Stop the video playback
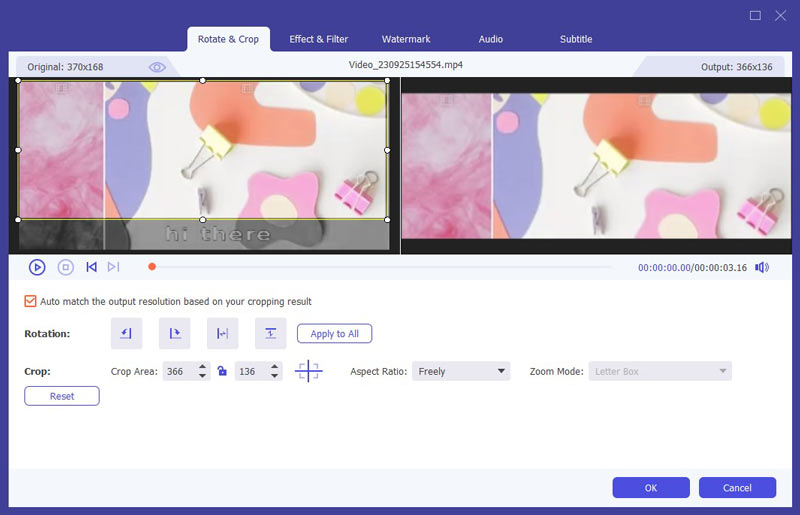Screen dimensions: 800x515 pos(65,267)
